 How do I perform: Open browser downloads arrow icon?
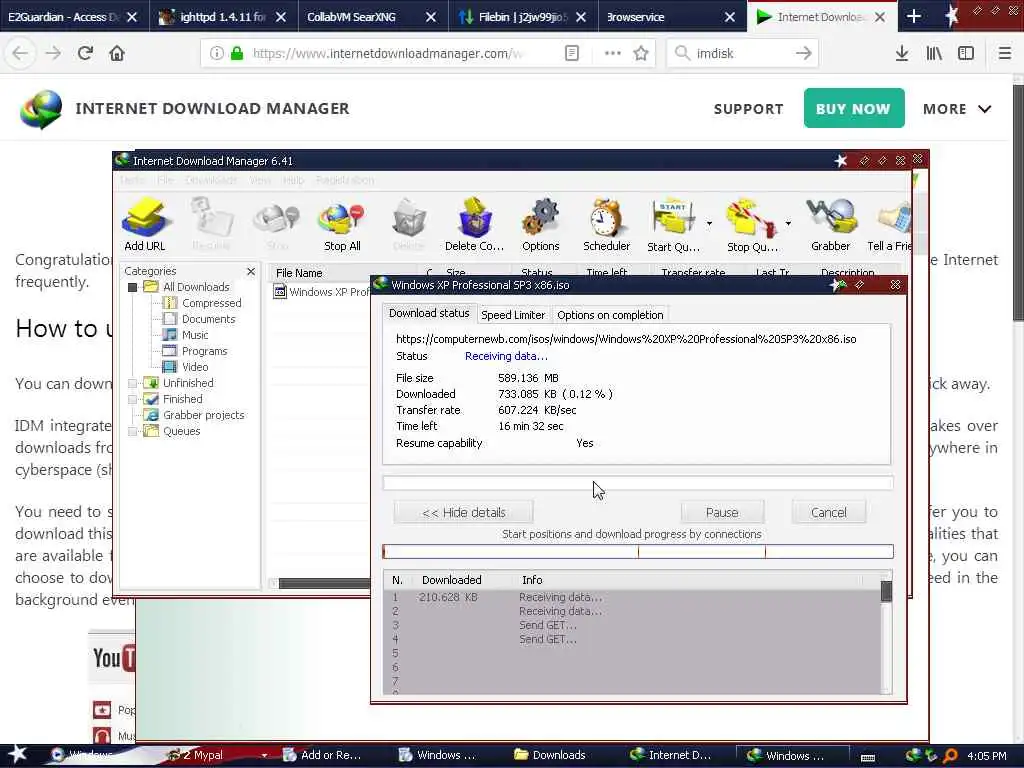coord(902,53)
